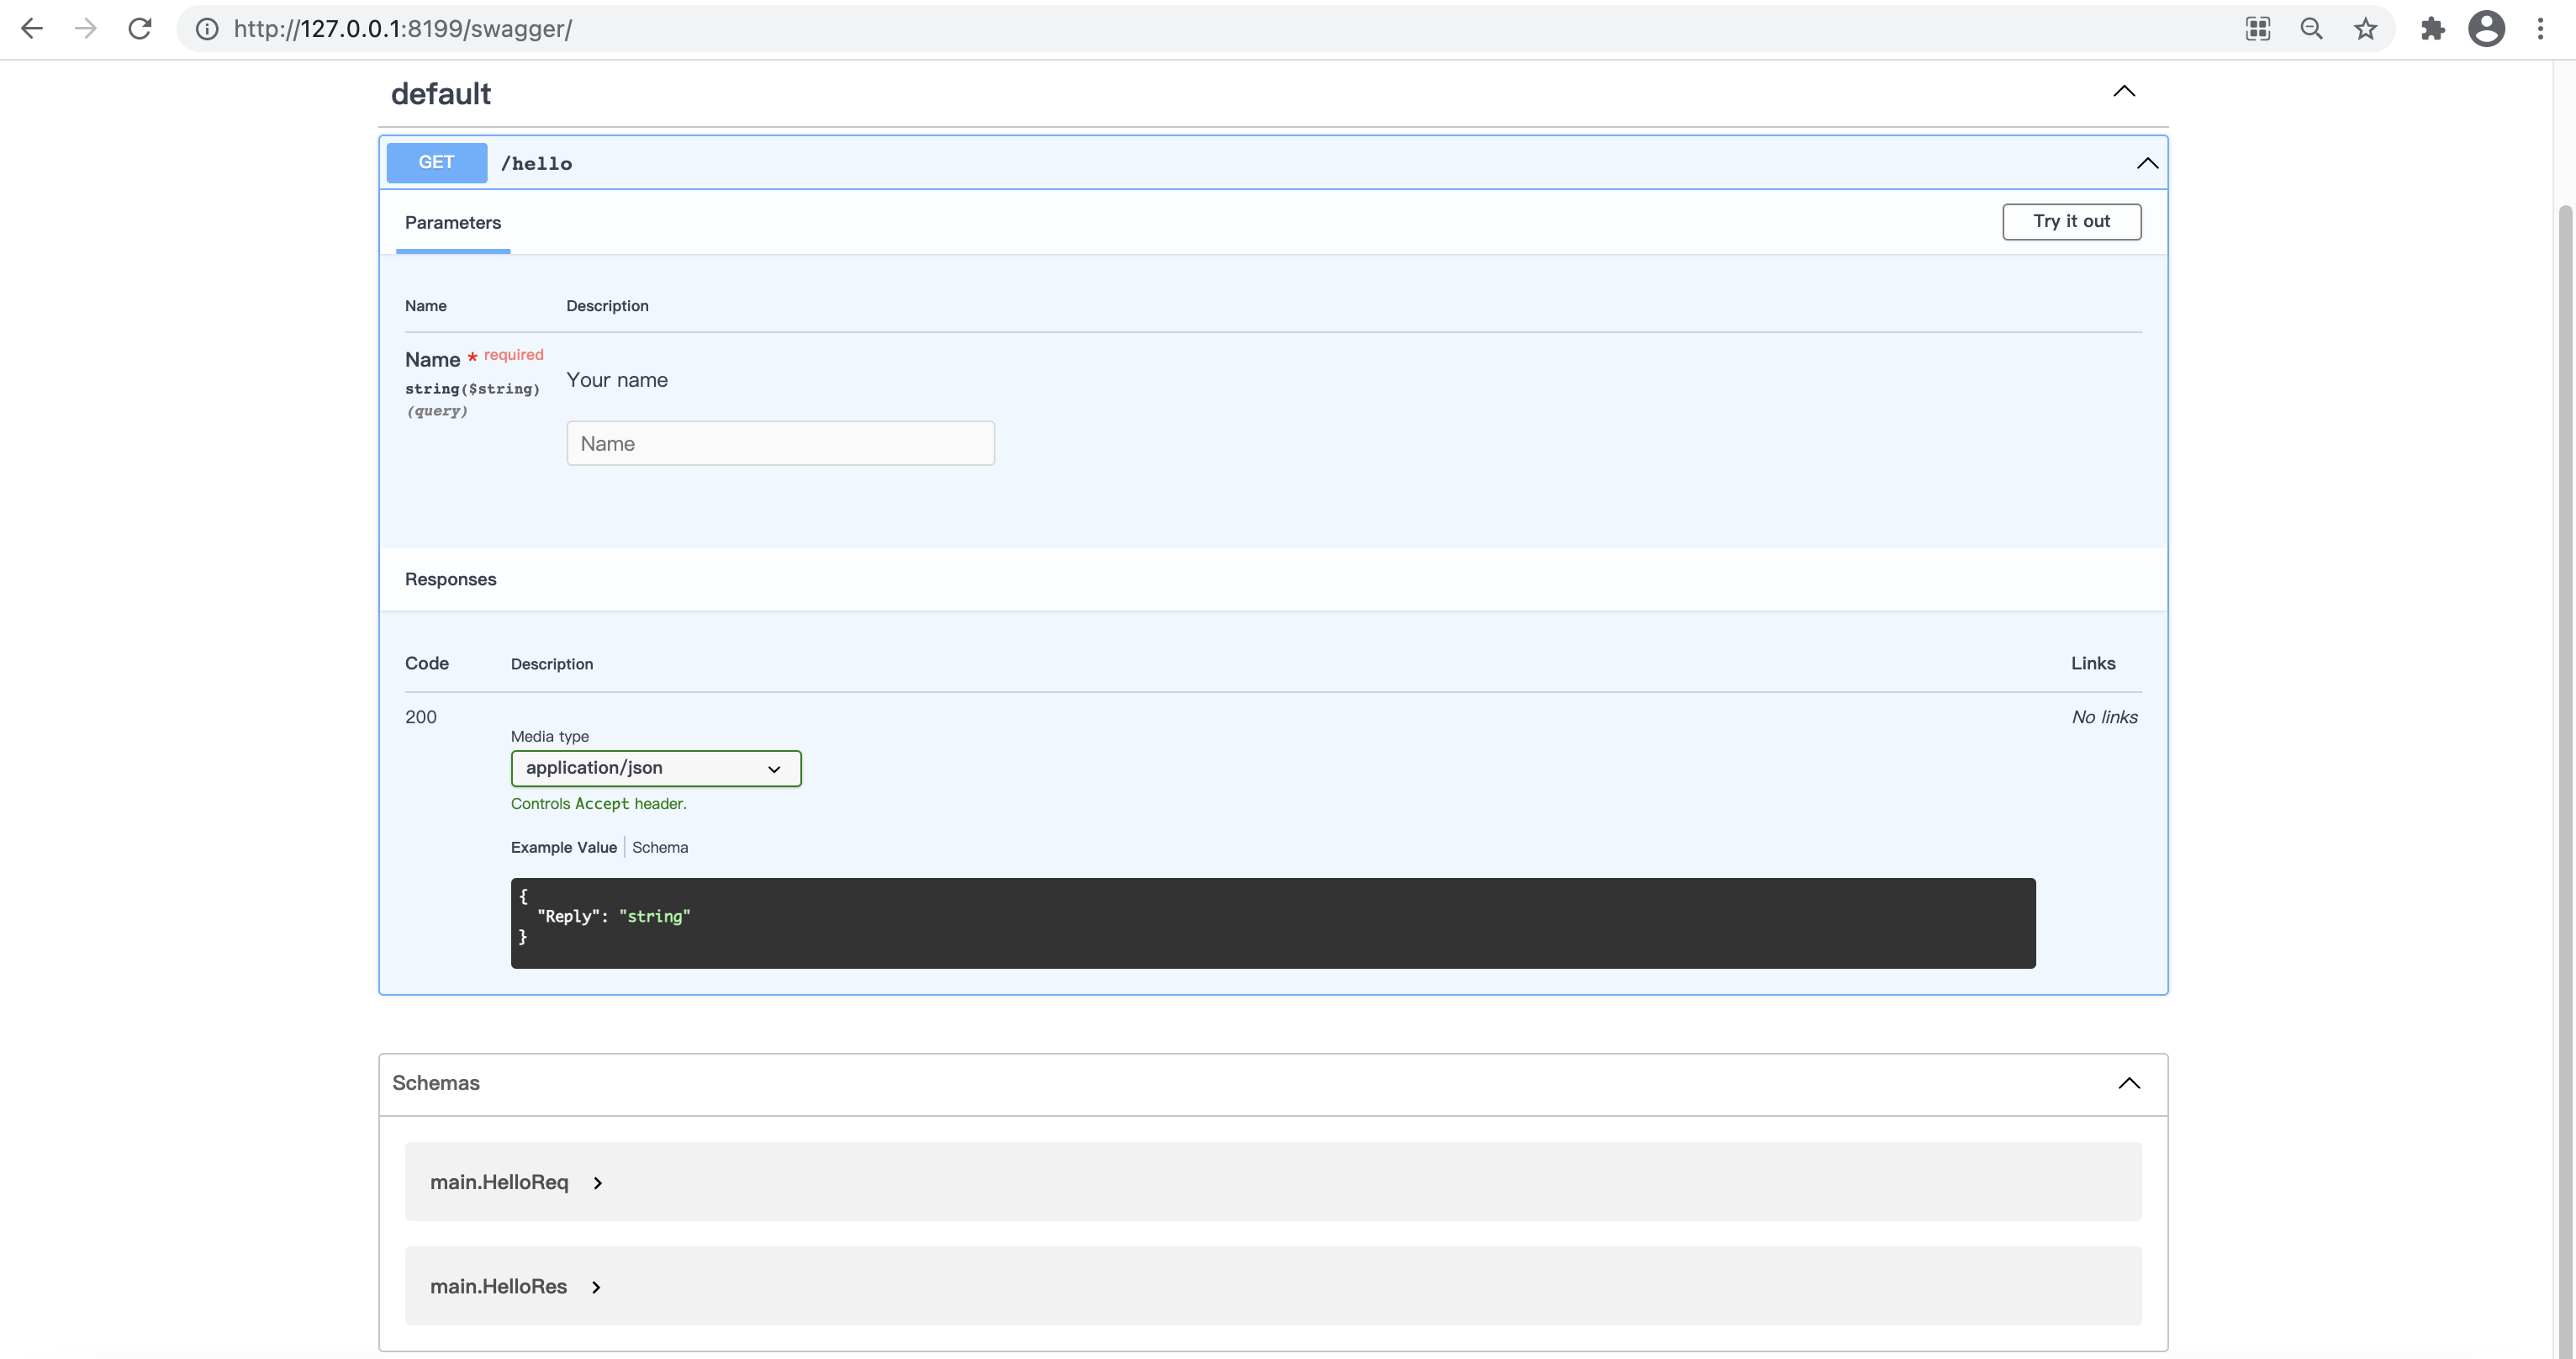Click the site information icon
Image resolution: width=2576 pixels, height=1359 pixels.
tap(207, 29)
